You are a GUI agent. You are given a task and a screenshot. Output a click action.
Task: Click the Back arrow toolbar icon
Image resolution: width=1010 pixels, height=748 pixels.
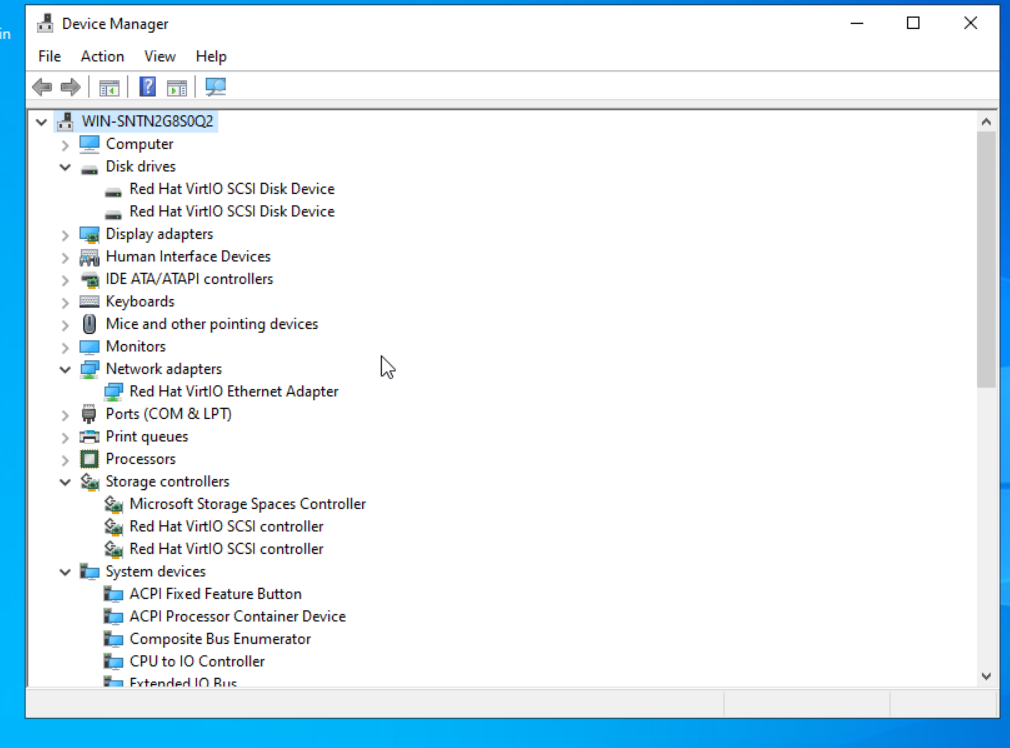click(43, 87)
